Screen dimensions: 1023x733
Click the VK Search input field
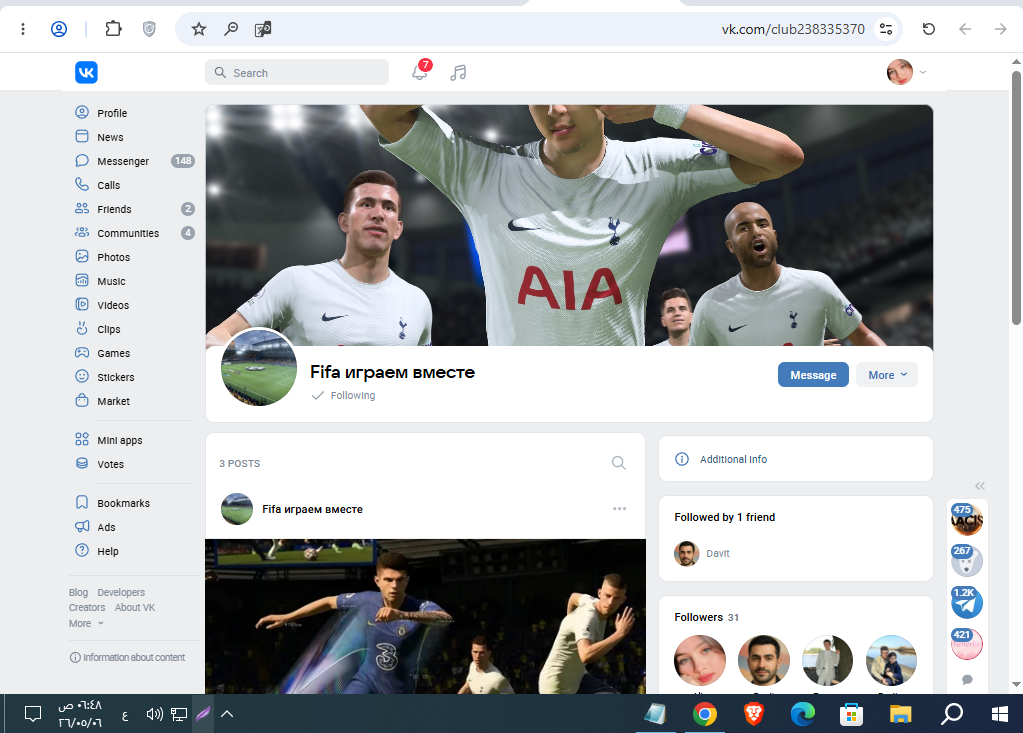[297, 72]
